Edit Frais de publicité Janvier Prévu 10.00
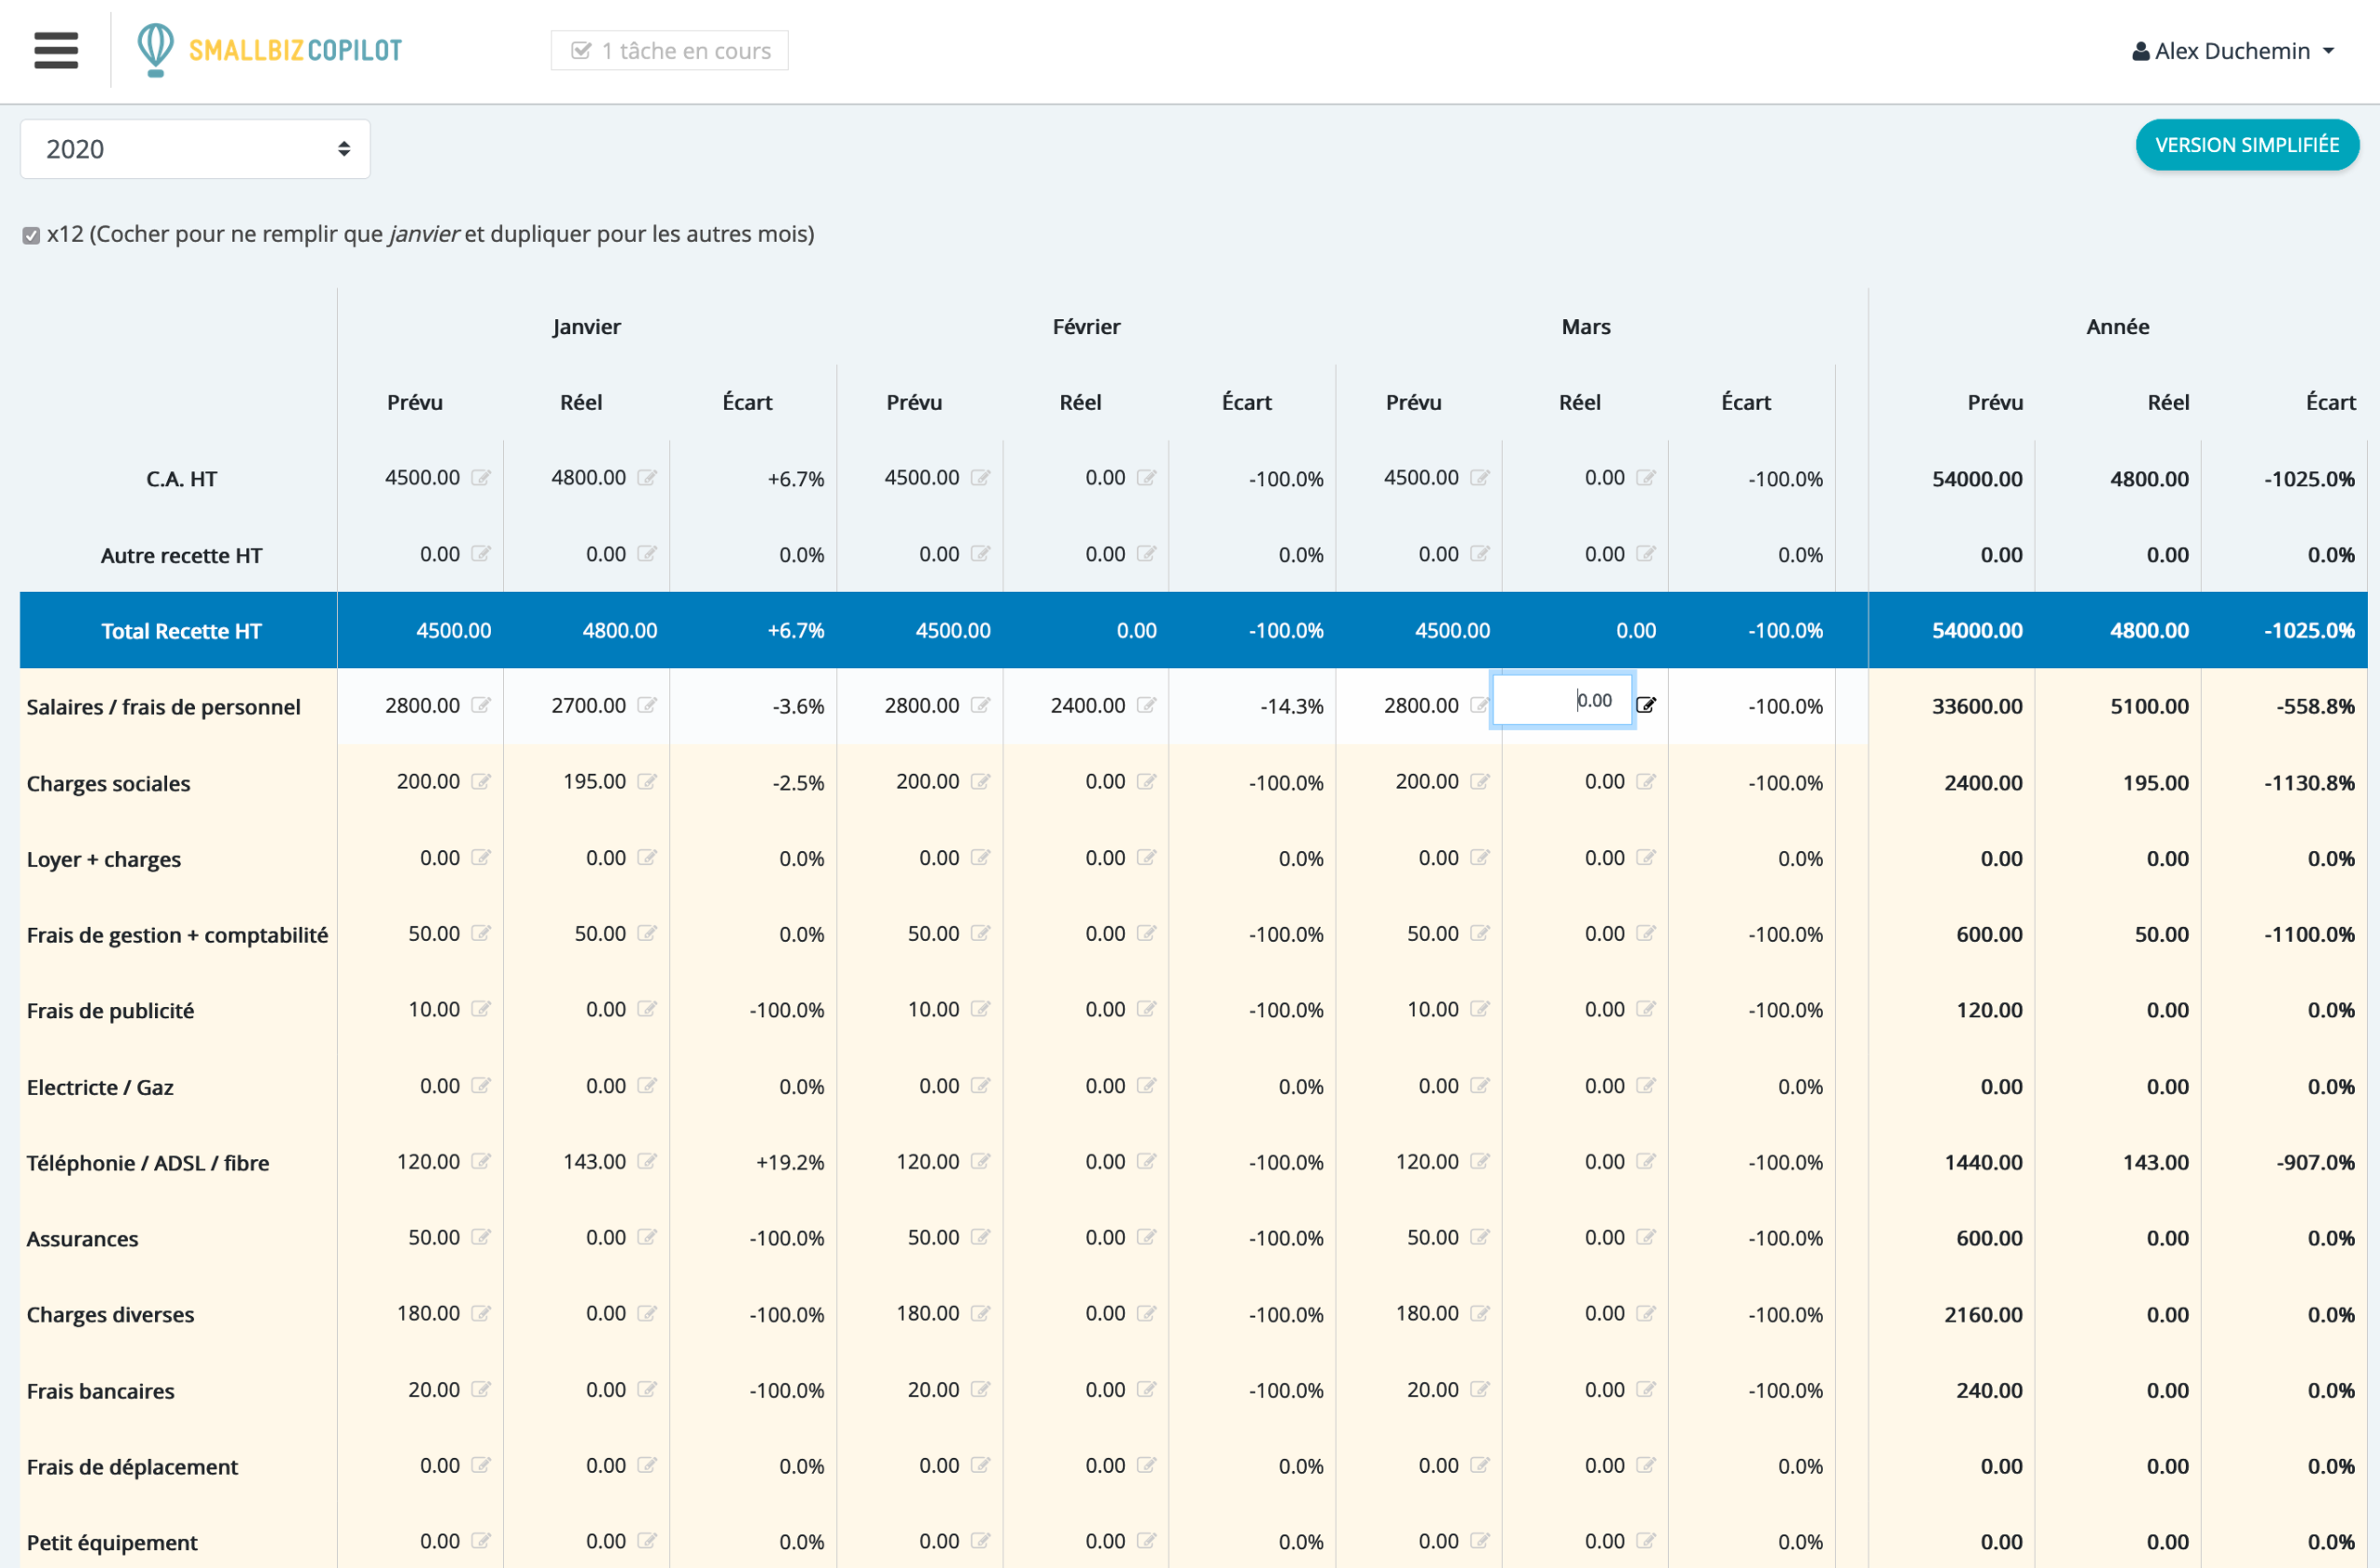The image size is (2380, 1568). (x=481, y=1010)
